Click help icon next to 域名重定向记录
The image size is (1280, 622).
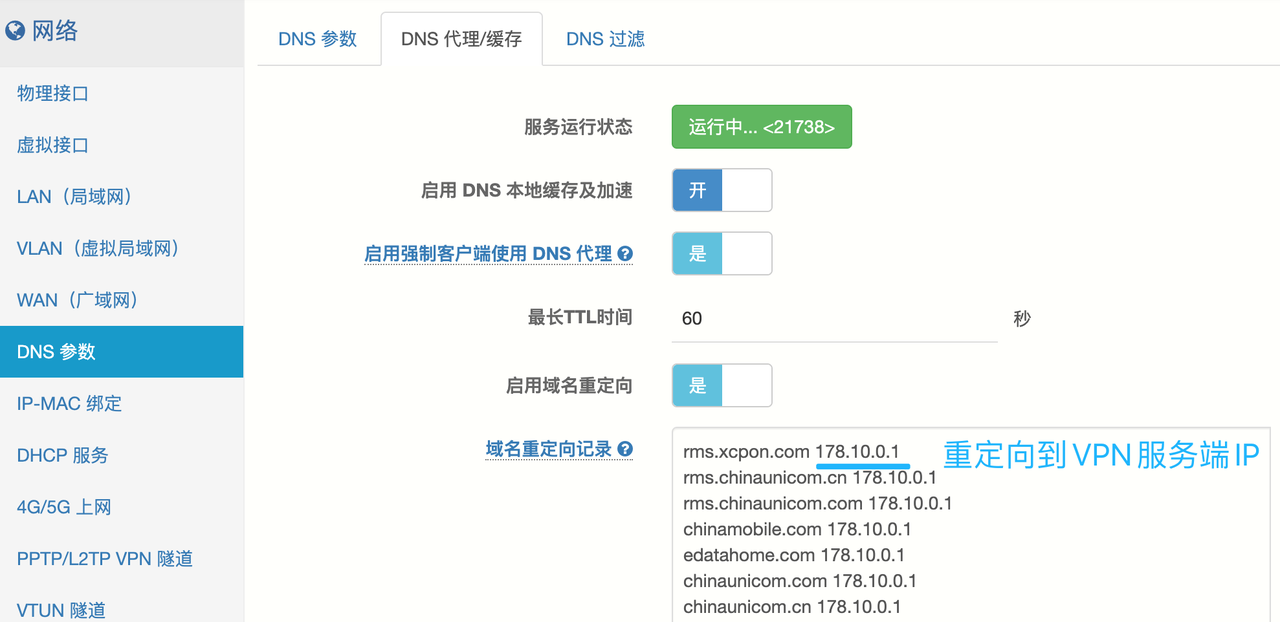(625, 449)
